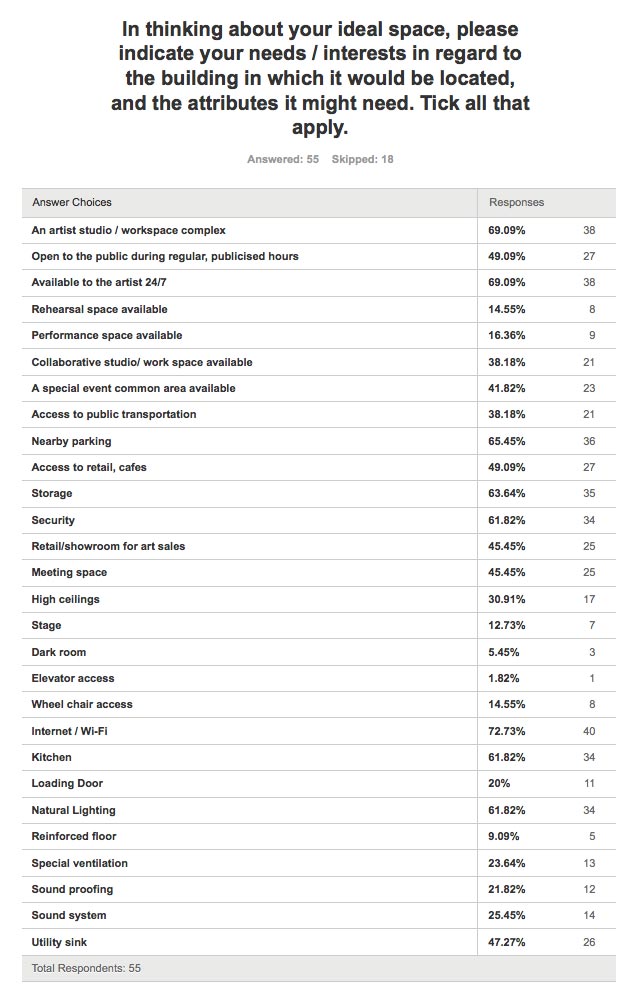Image resolution: width=637 pixels, height=994 pixels.
Task: Select the 'Utility sink' row
Action: (62, 941)
